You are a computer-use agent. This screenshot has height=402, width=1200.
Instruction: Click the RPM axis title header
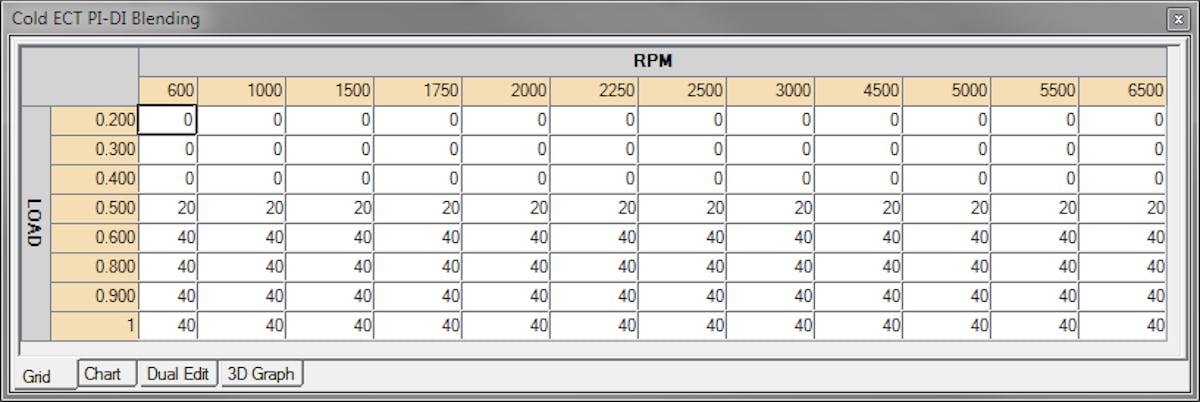[x=652, y=61]
